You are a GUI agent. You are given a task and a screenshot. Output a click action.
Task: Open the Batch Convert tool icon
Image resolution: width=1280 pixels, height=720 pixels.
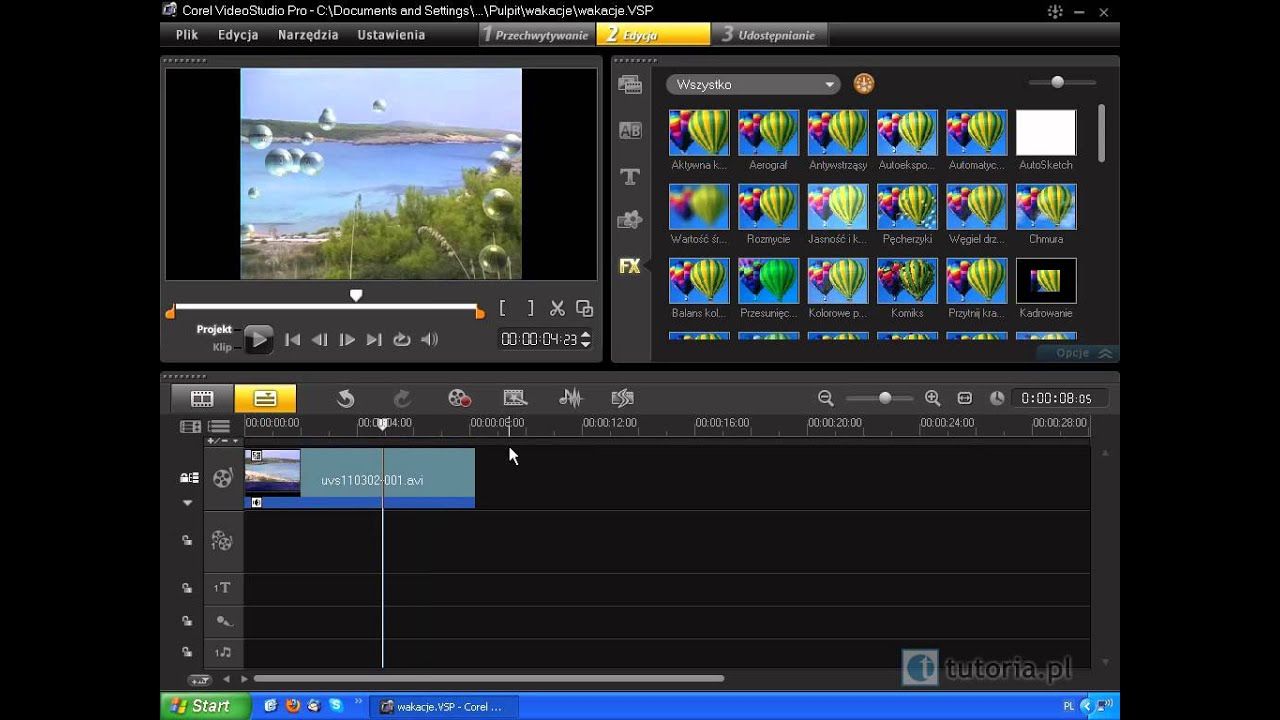pyautogui.click(x=515, y=398)
